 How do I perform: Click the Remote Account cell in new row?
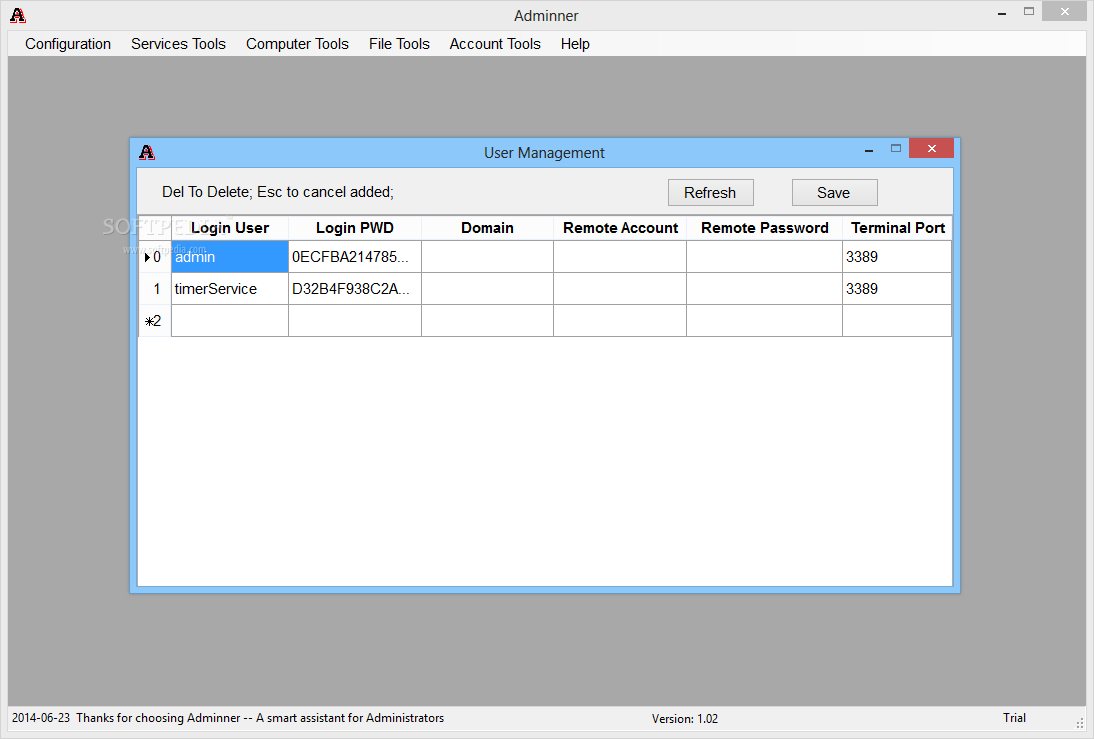pyautogui.click(x=620, y=321)
